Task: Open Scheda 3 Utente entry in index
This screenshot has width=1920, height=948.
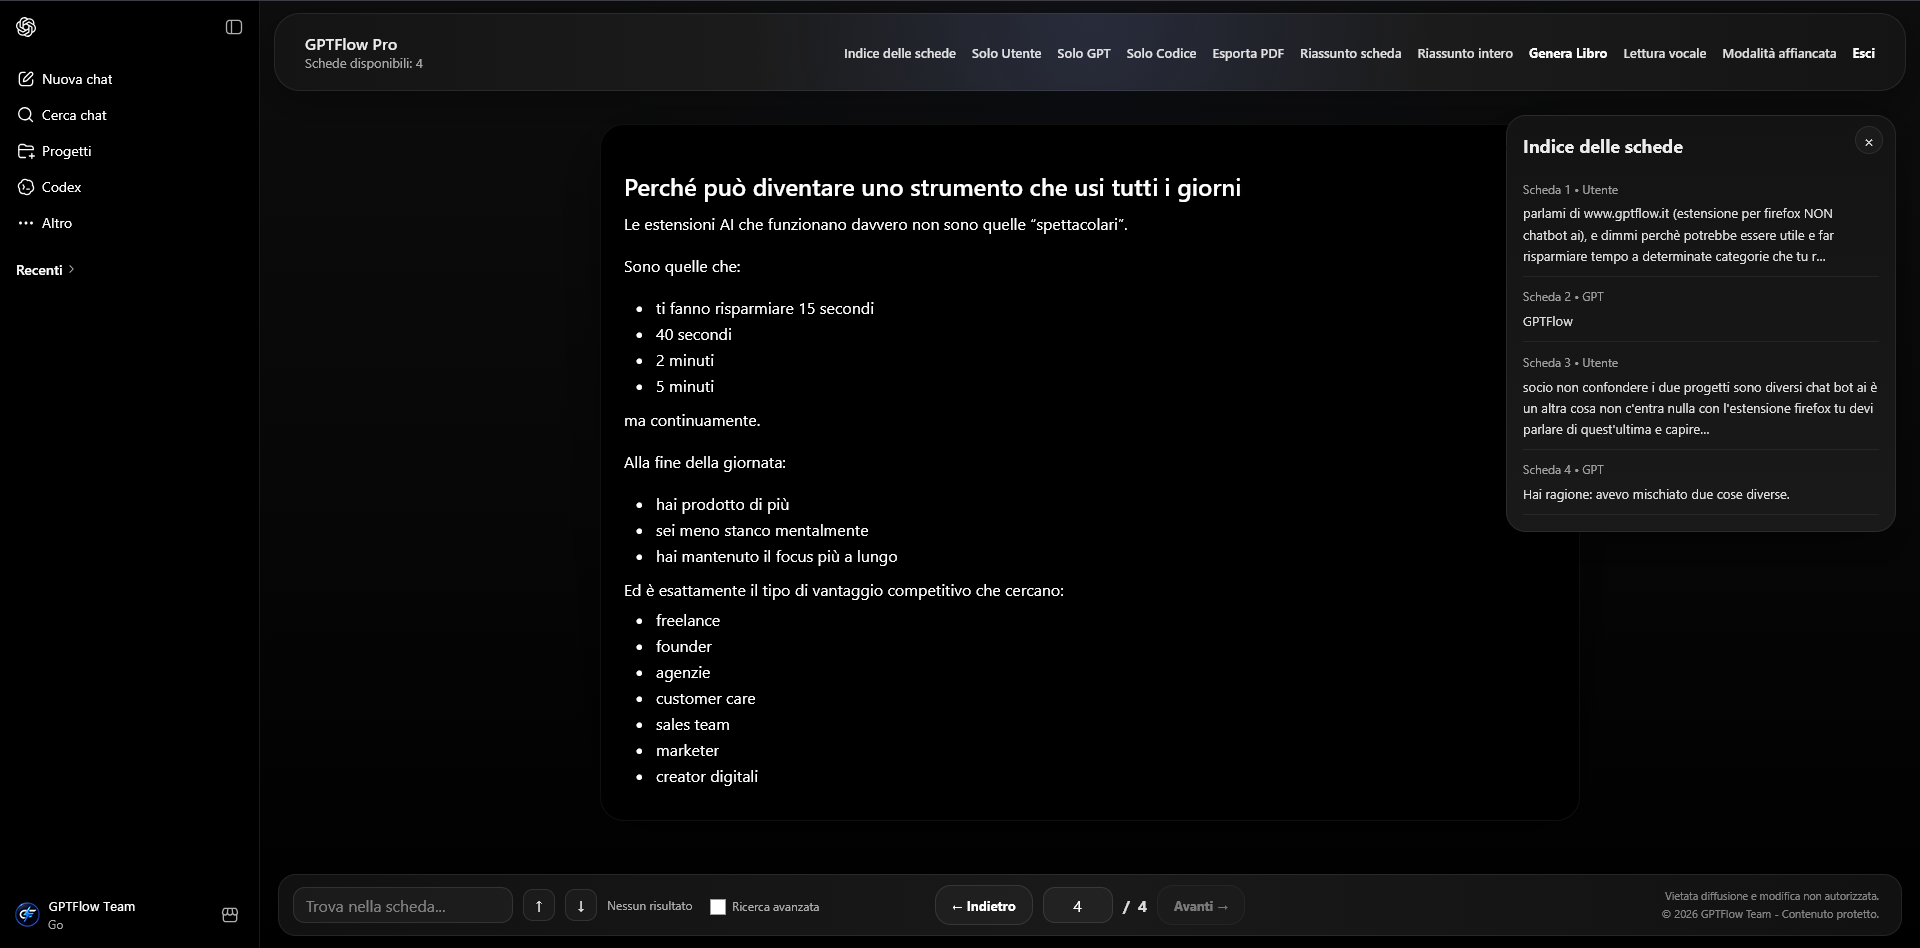Action: [x=1700, y=397]
